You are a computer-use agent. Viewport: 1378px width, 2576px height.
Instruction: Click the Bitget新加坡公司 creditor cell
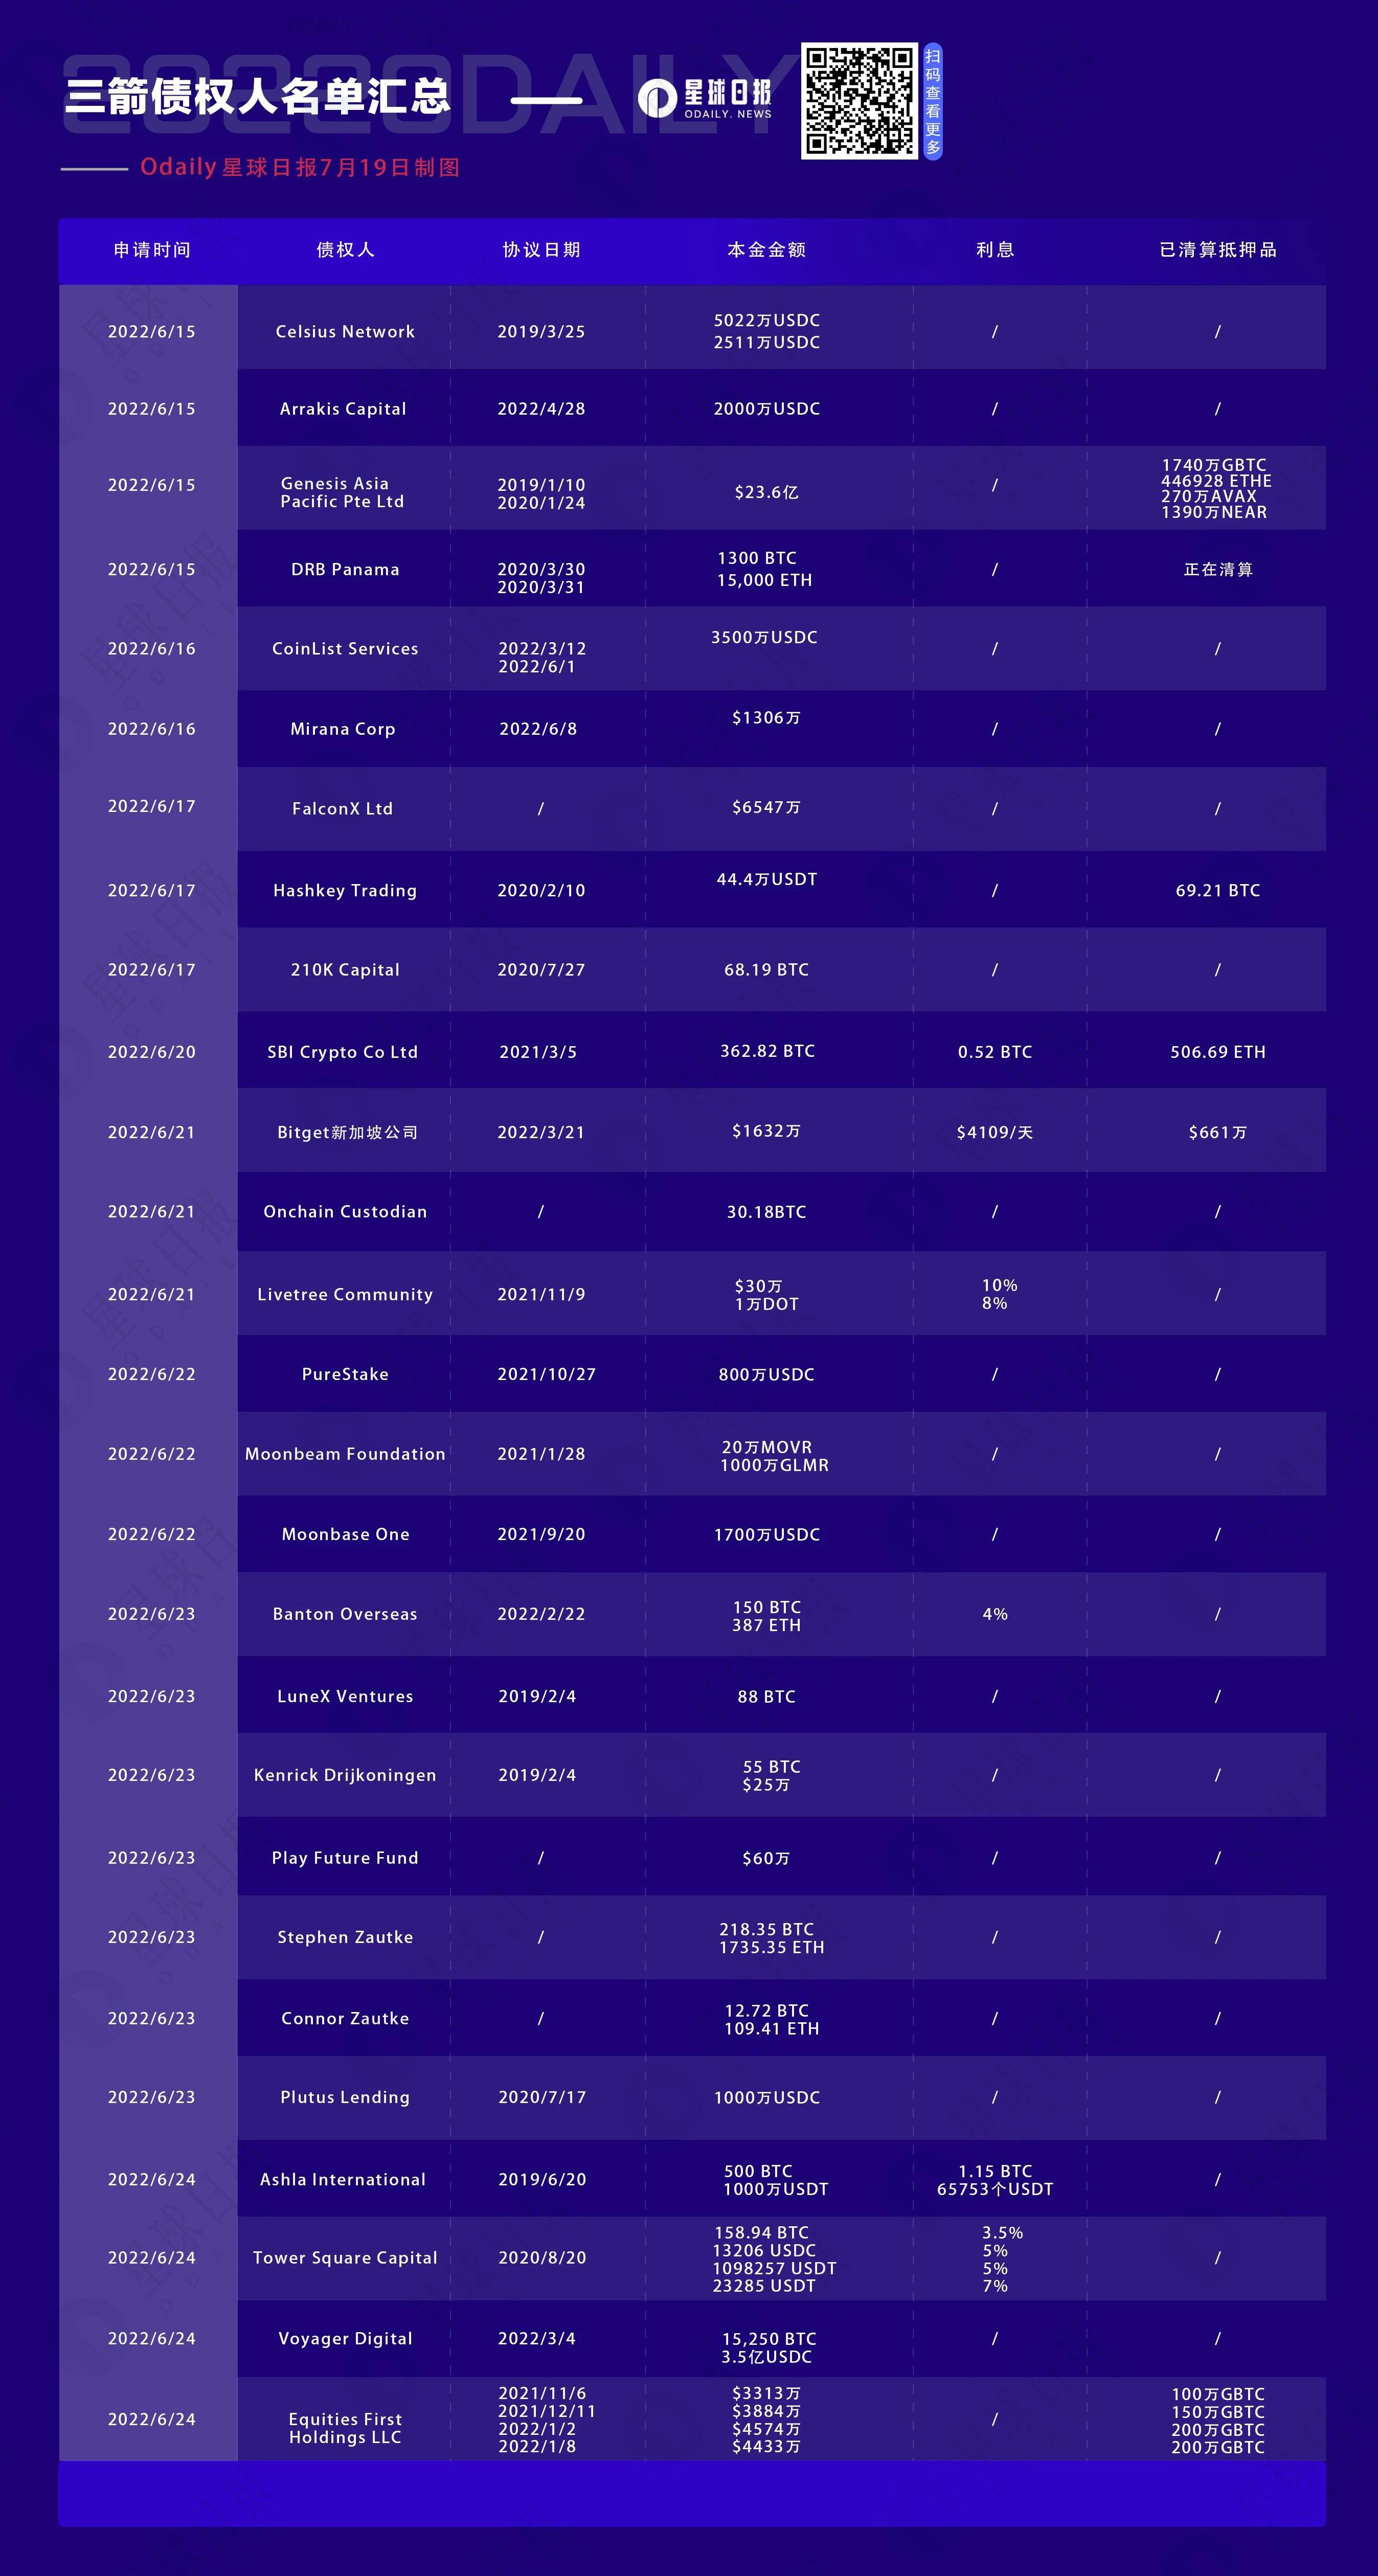coord(347,1132)
